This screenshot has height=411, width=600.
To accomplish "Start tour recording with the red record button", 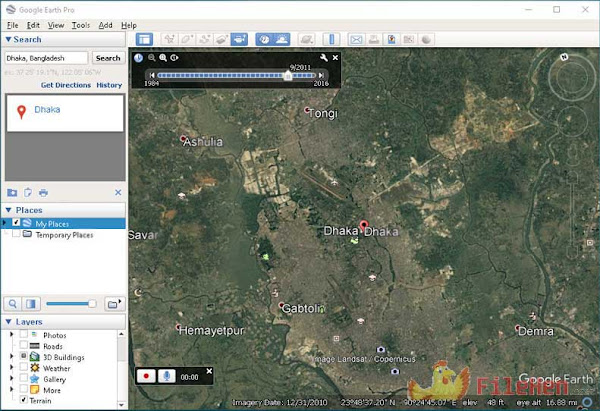I will pyautogui.click(x=146, y=376).
